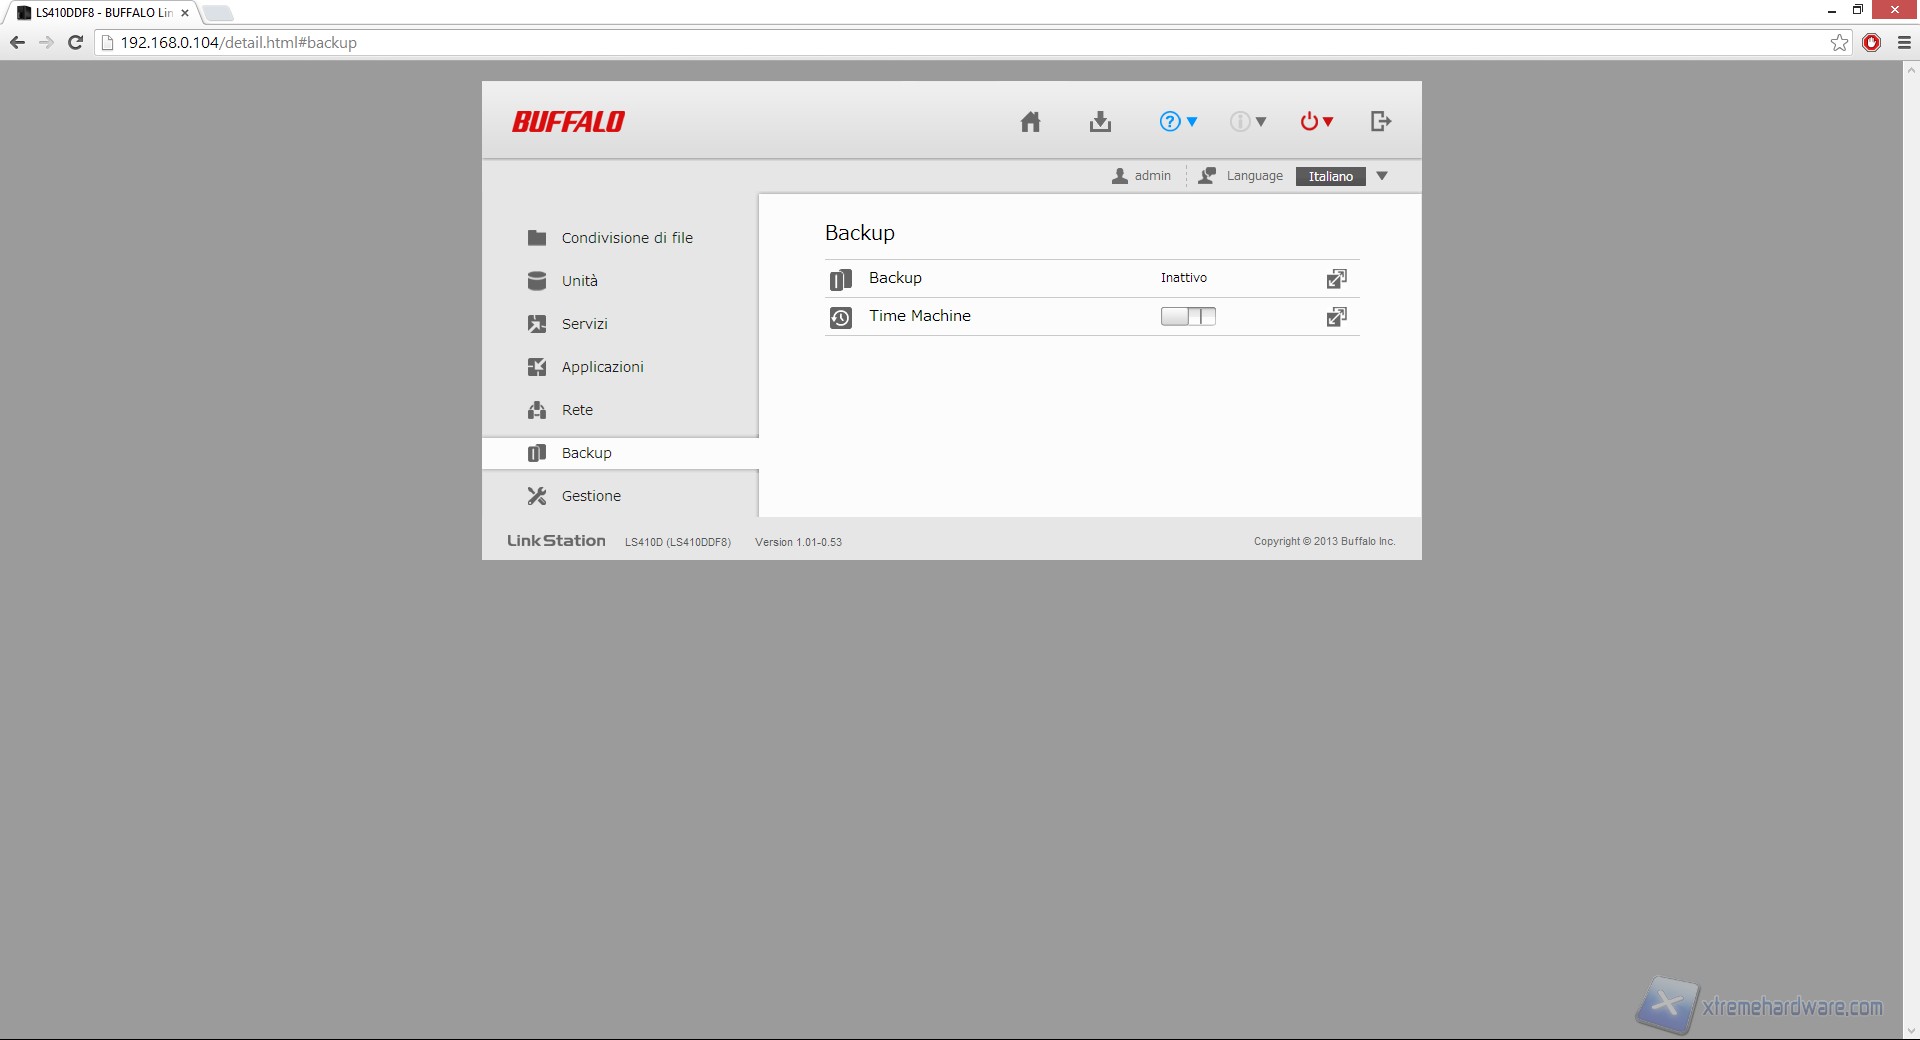Close the LS410DDF8 browser tab
1920x1040 pixels.
pyautogui.click(x=185, y=13)
